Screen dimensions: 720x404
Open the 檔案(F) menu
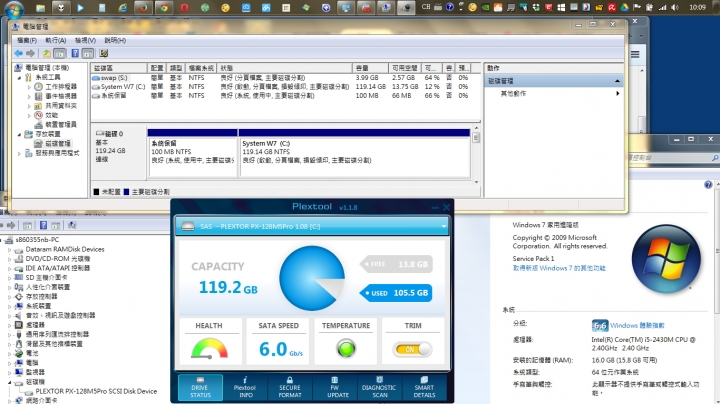point(26,40)
